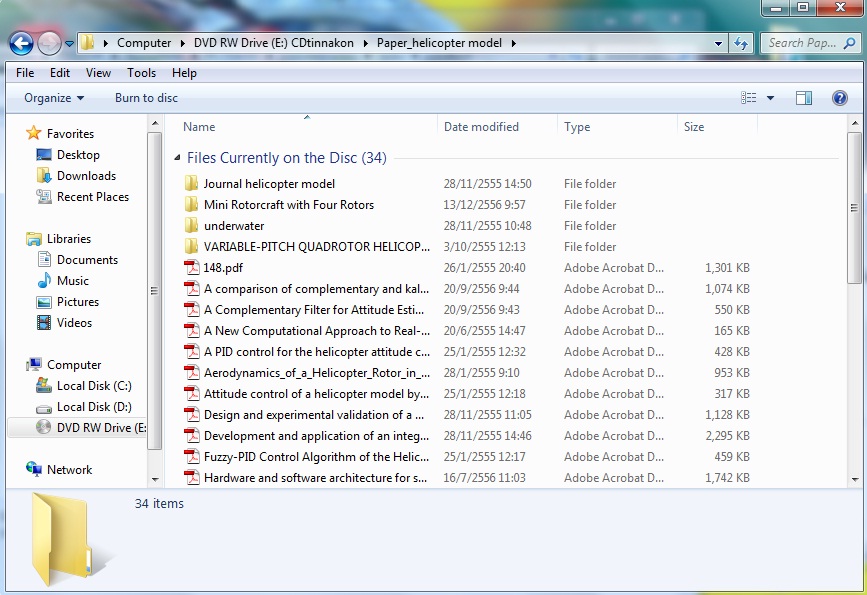Image resolution: width=867 pixels, height=595 pixels.
Task: Click the Burn to disc button
Action: (x=146, y=98)
